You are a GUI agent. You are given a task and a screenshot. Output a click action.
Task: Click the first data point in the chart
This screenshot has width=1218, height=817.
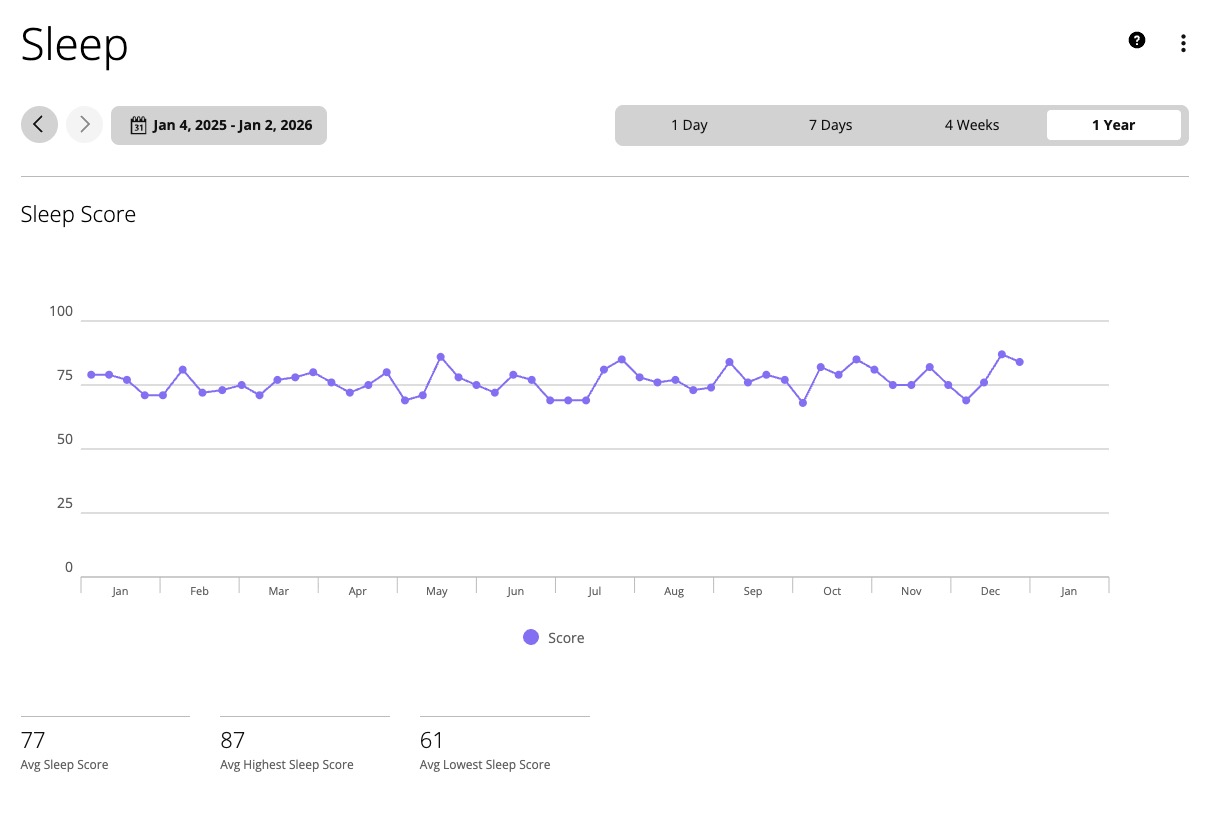tap(91, 375)
